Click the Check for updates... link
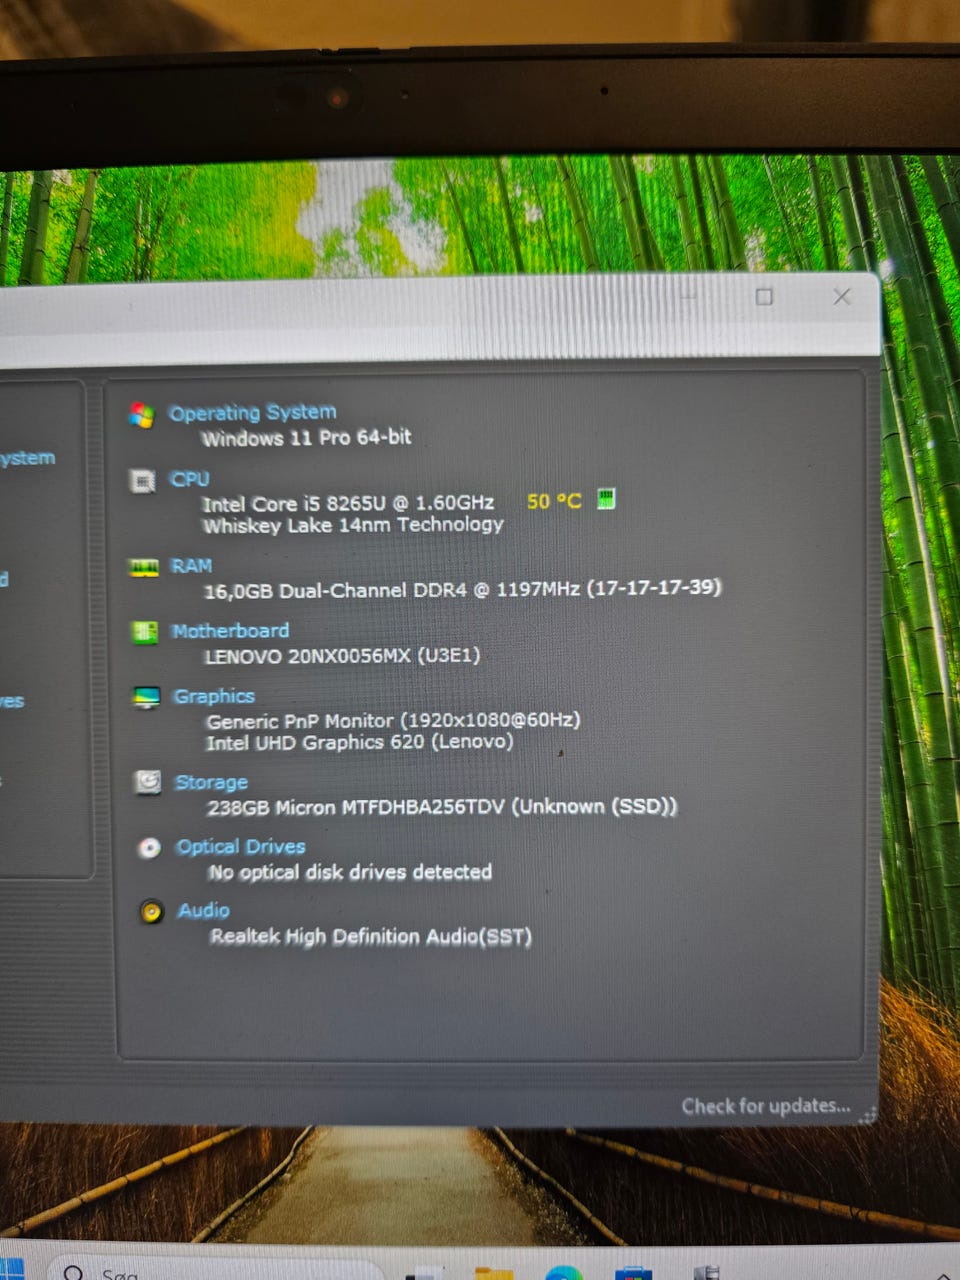 point(766,1105)
